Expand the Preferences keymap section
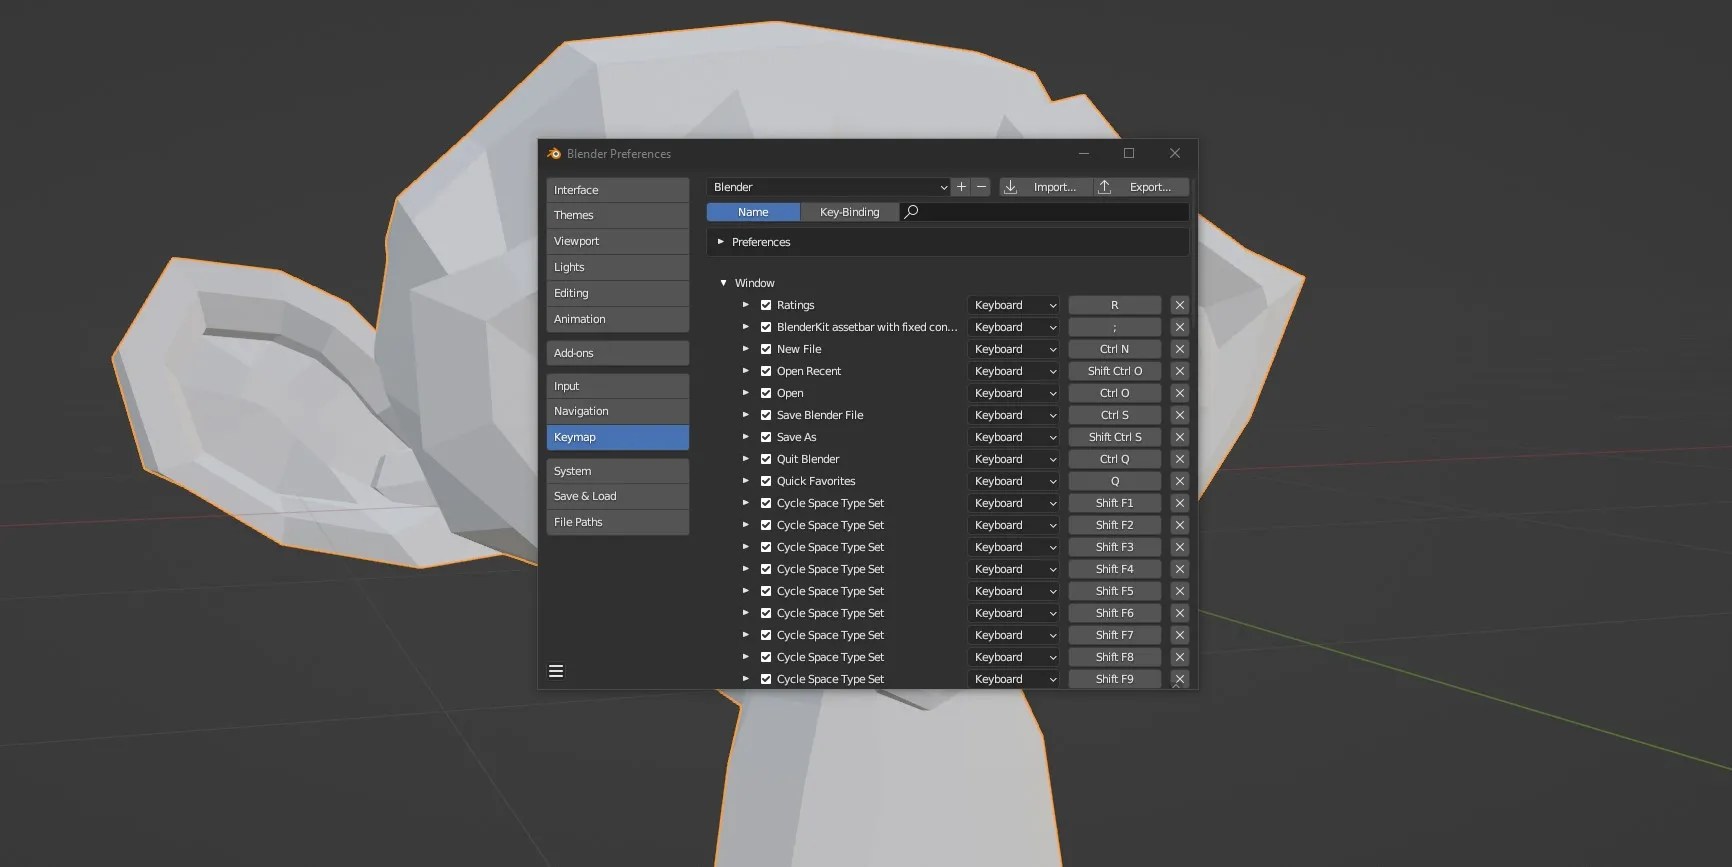This screenshot has height=867, width=1732. pos(720,242)
